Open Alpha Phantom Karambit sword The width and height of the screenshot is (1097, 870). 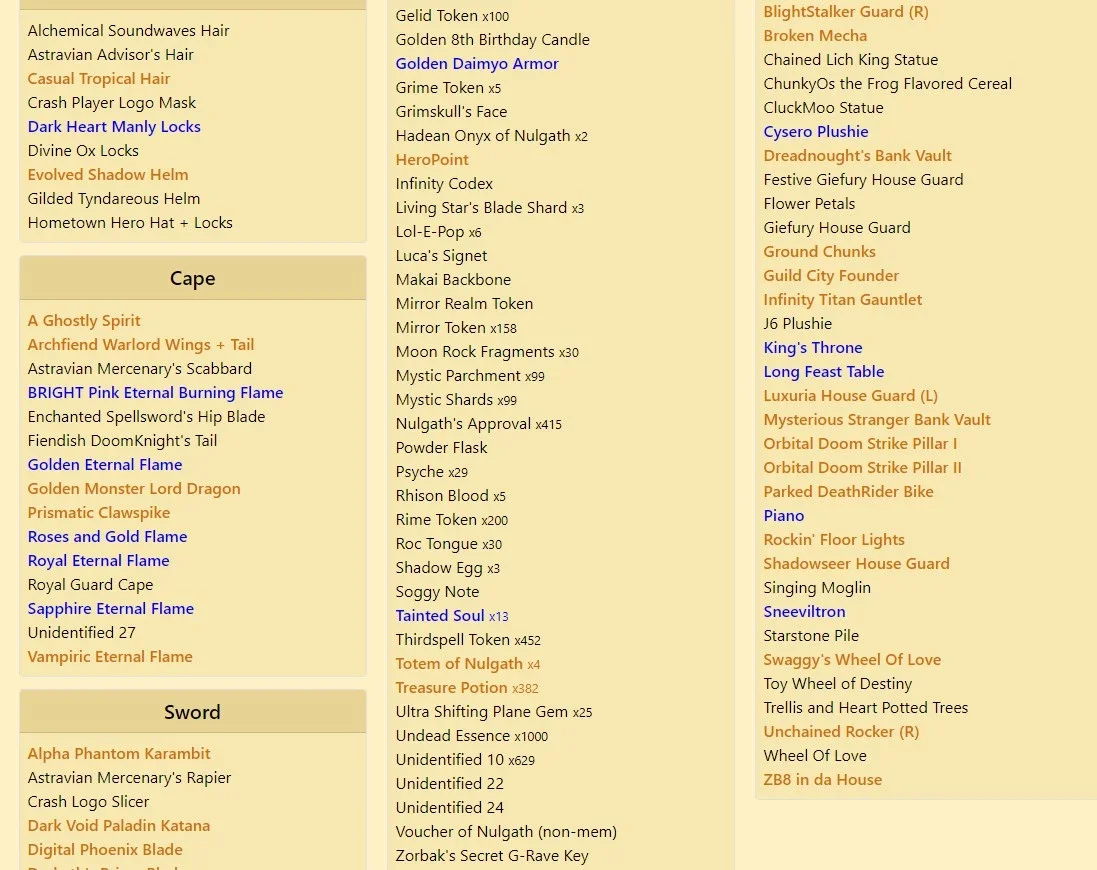tap(119, 753)
